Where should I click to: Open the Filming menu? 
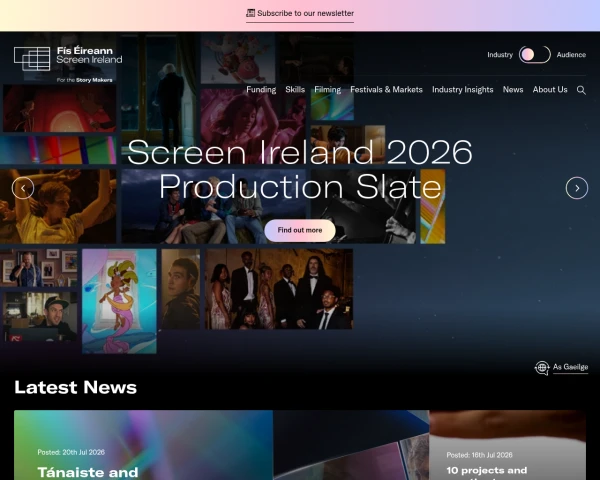coord(328,90)
